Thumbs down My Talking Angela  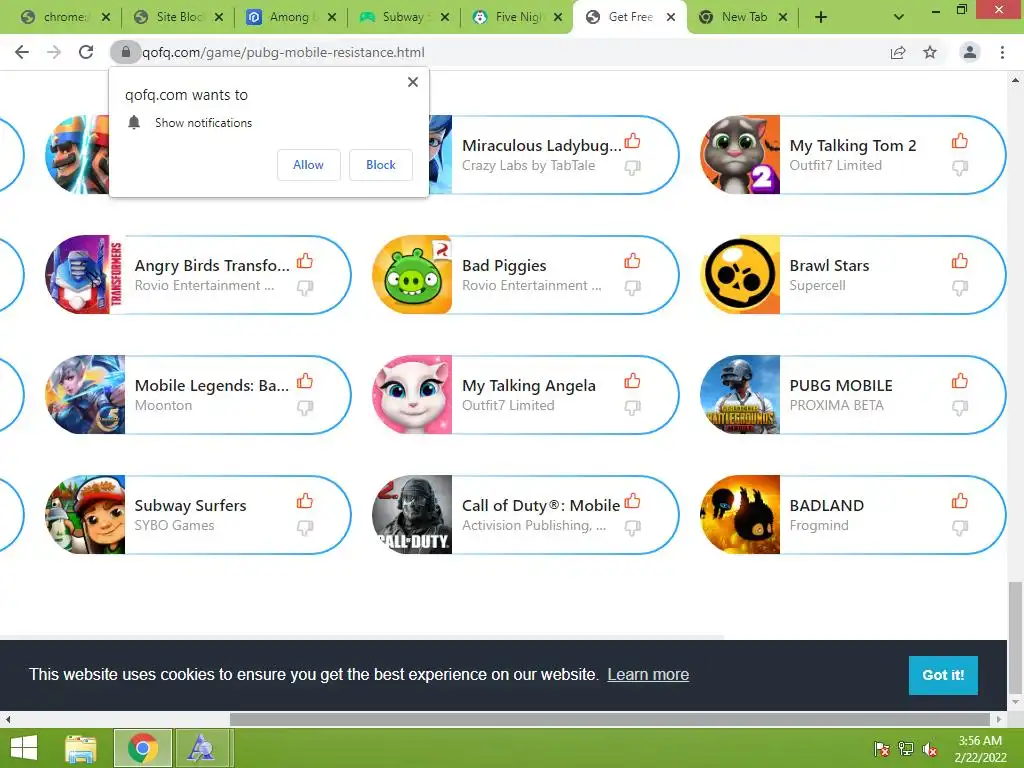[632, 408]
